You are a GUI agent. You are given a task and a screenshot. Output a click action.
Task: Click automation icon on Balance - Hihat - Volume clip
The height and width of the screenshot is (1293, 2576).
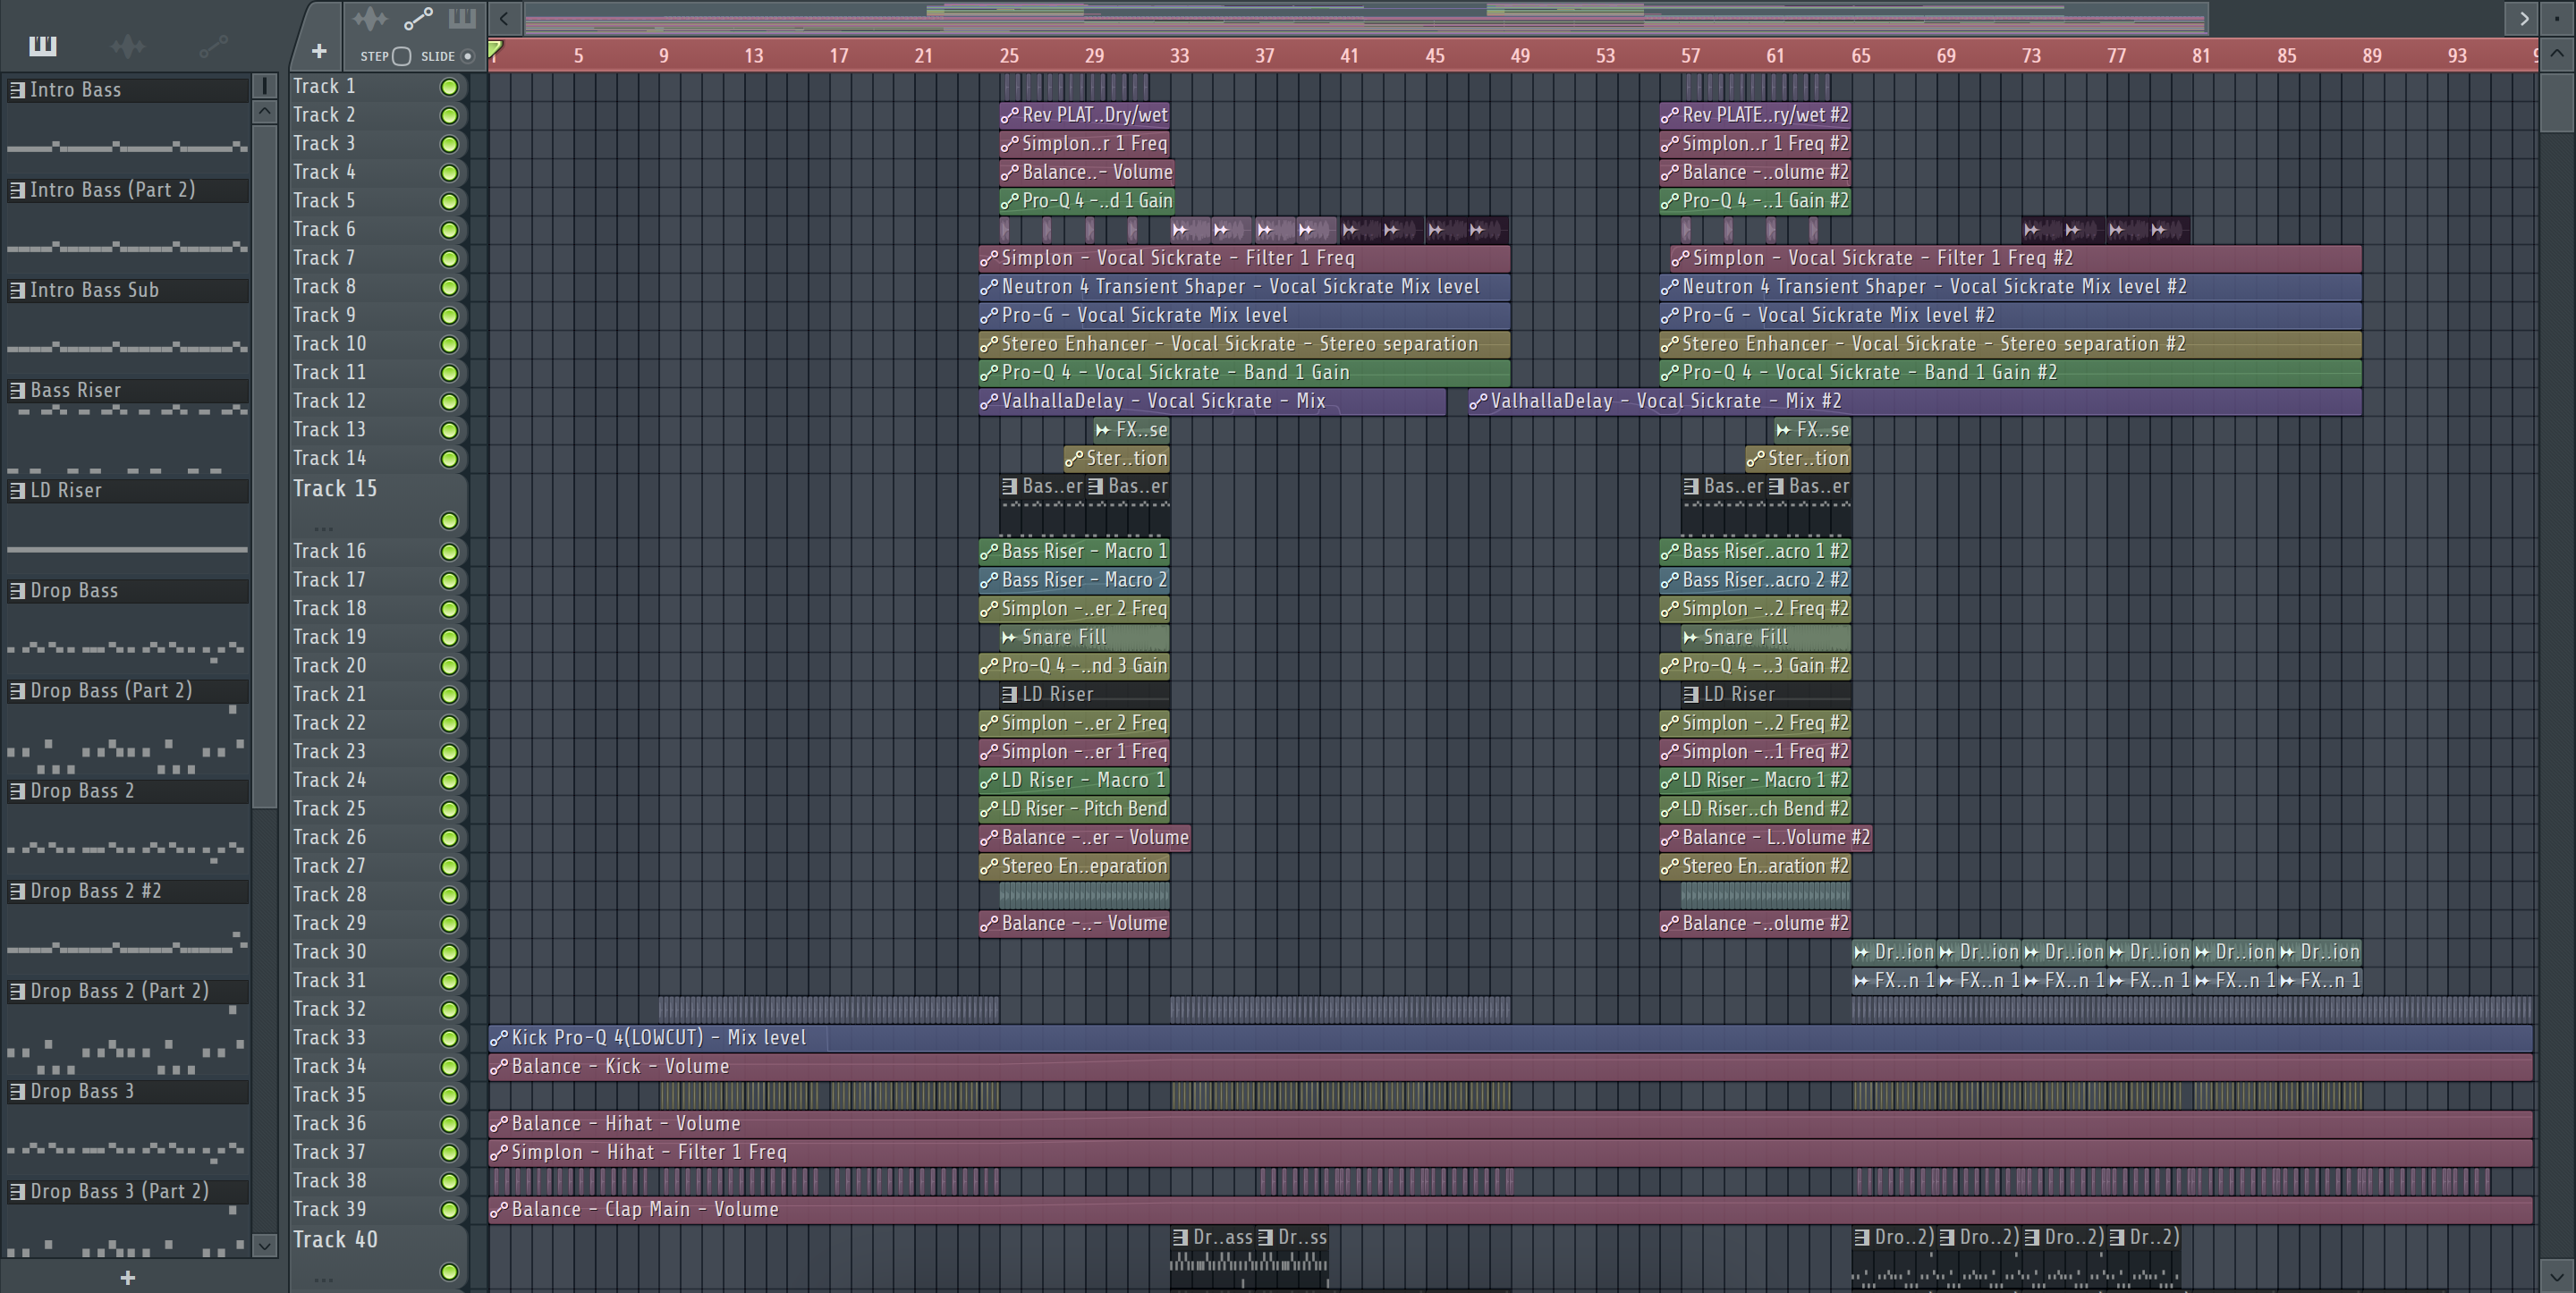499,1124
